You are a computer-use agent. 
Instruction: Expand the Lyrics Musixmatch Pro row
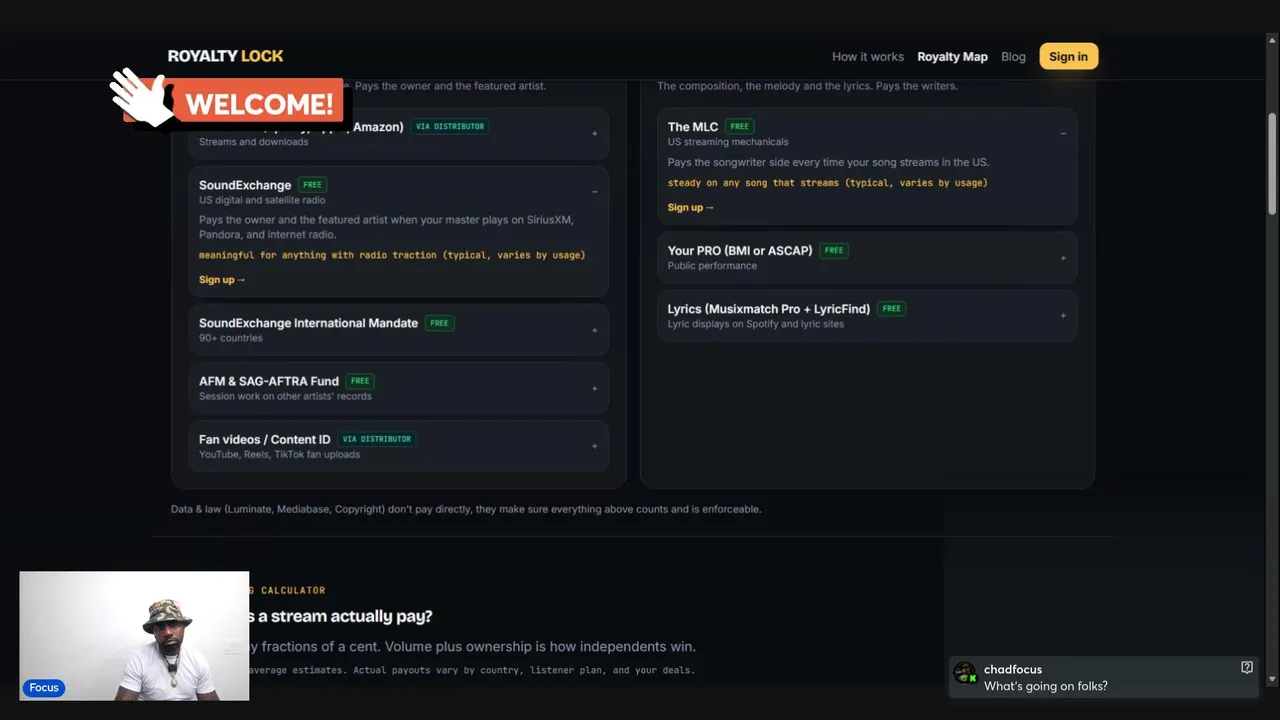click(x=867, y=315)
